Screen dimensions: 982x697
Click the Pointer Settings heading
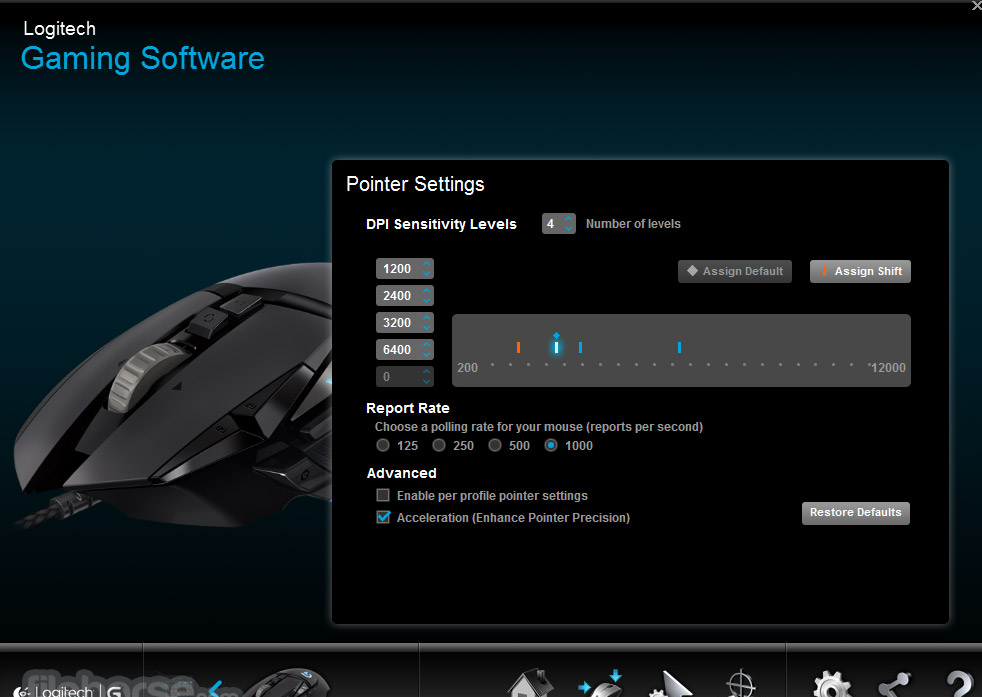pyautogui.click(x=415, y=184)
